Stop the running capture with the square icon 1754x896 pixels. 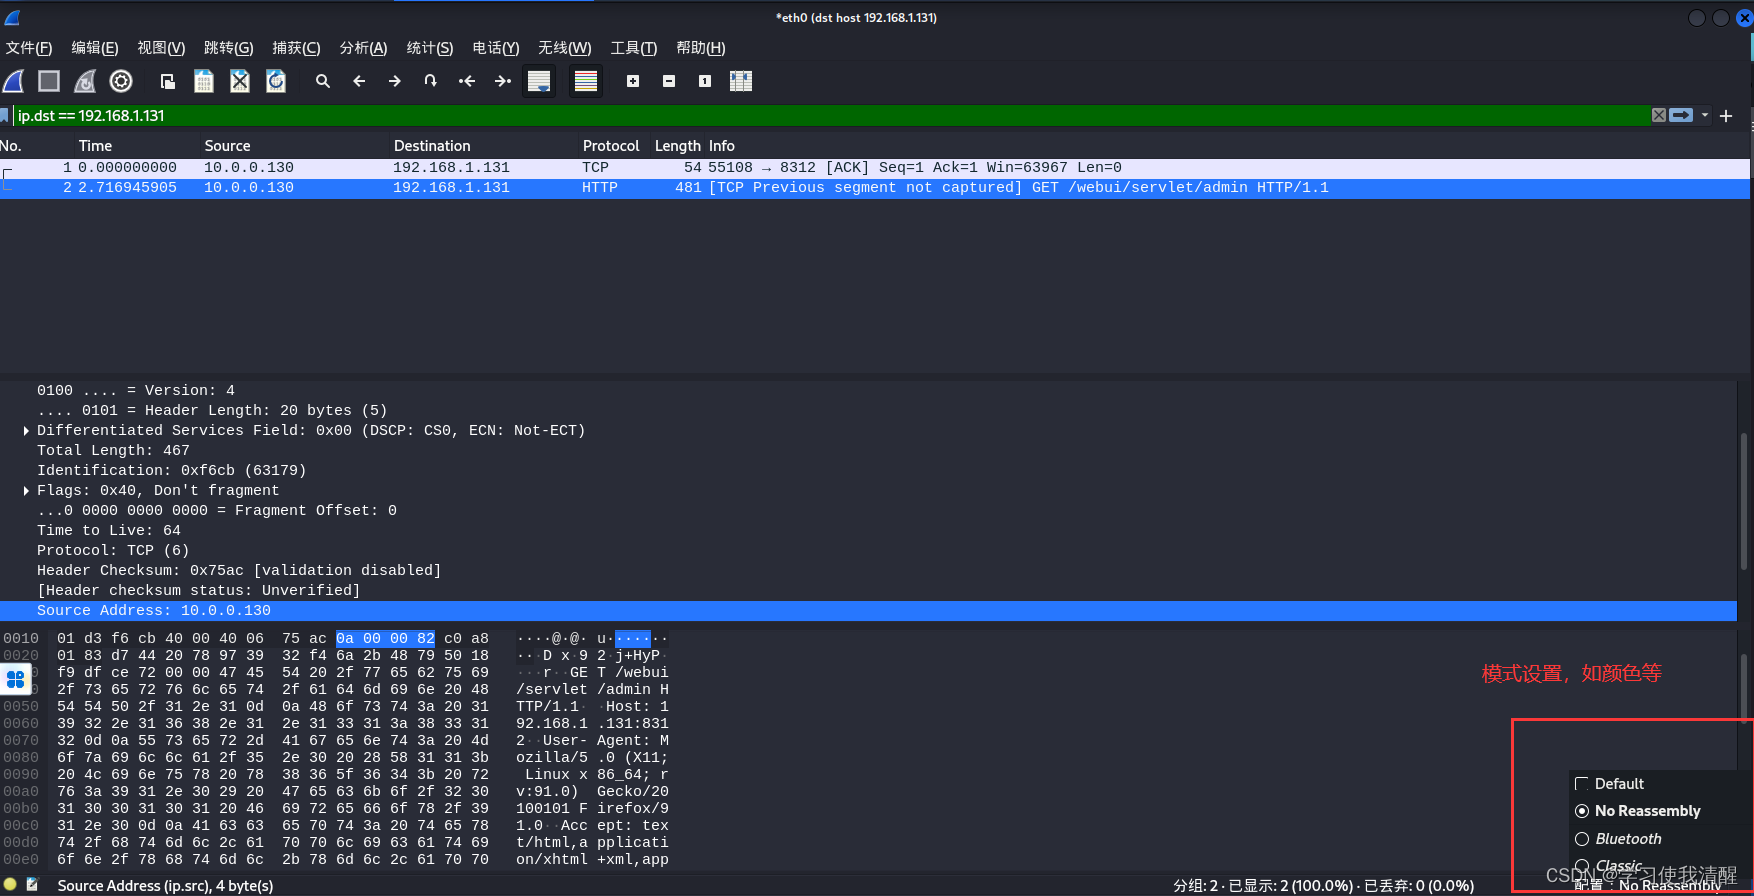point(49,81)
